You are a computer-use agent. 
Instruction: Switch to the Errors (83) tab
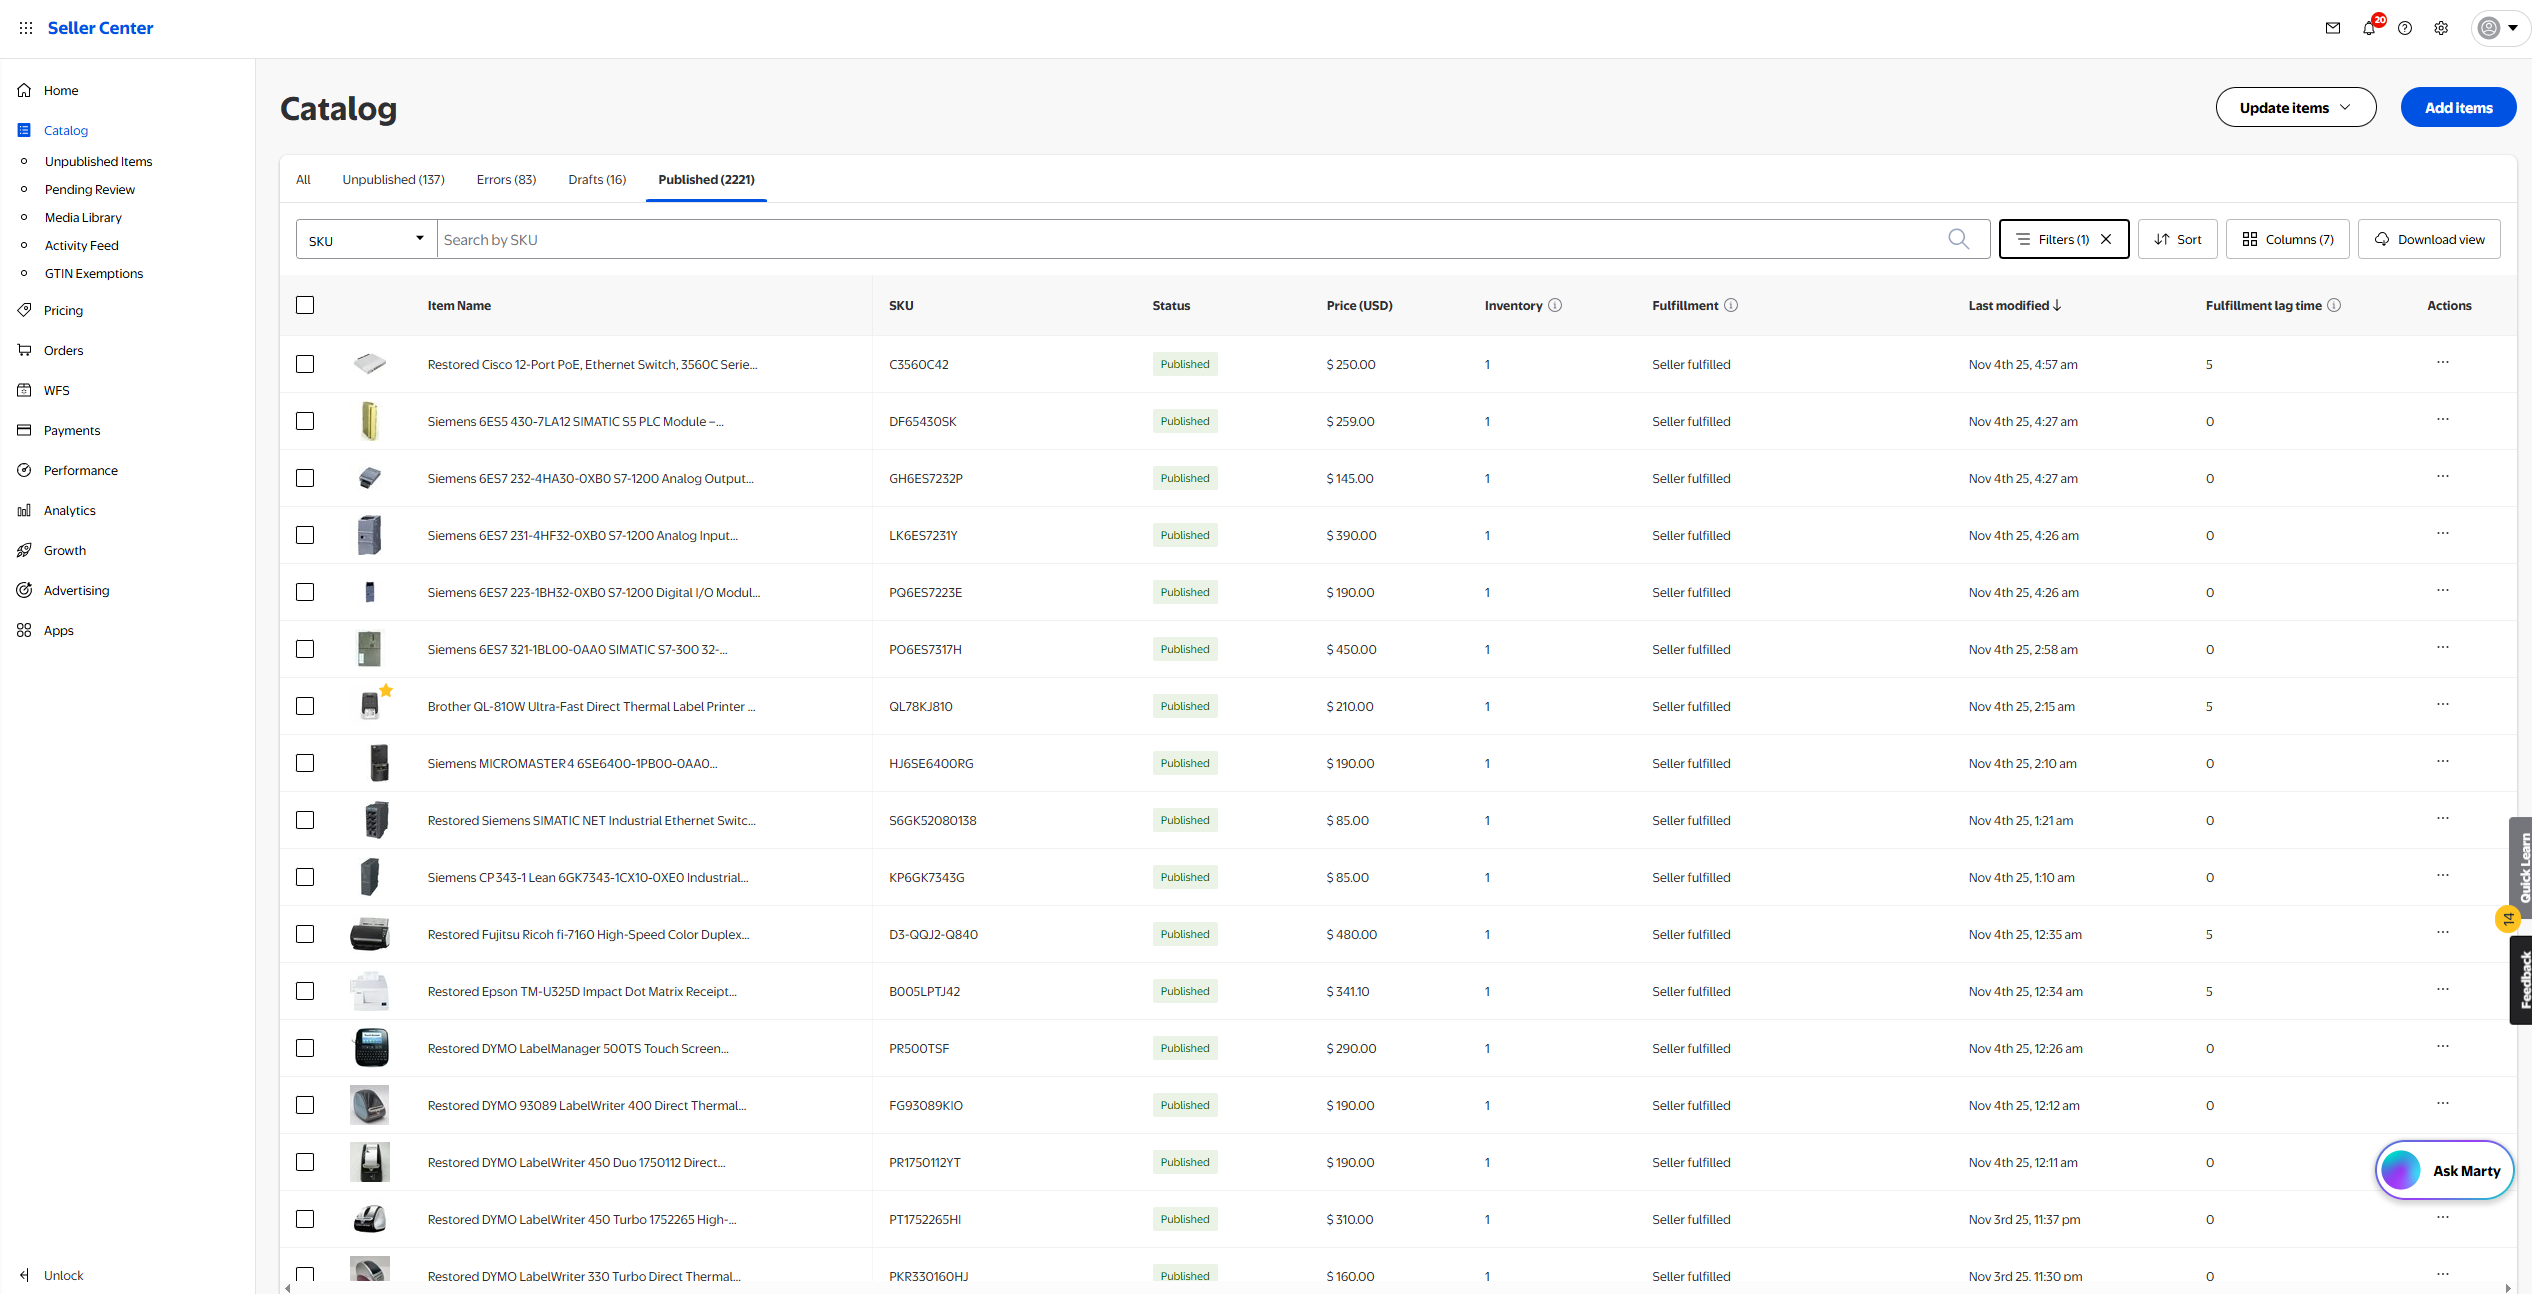(x=506, y=180)
